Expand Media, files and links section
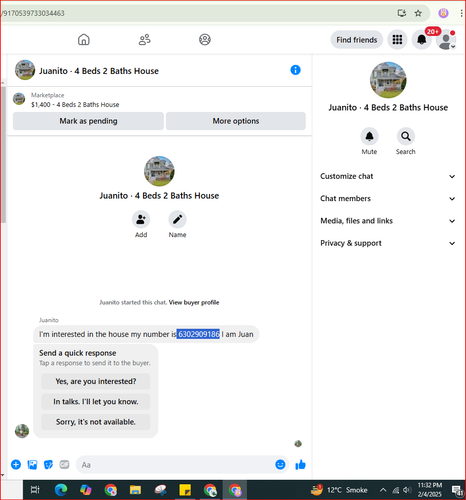This screenshot has width=466, height=500. click(388, 221)
